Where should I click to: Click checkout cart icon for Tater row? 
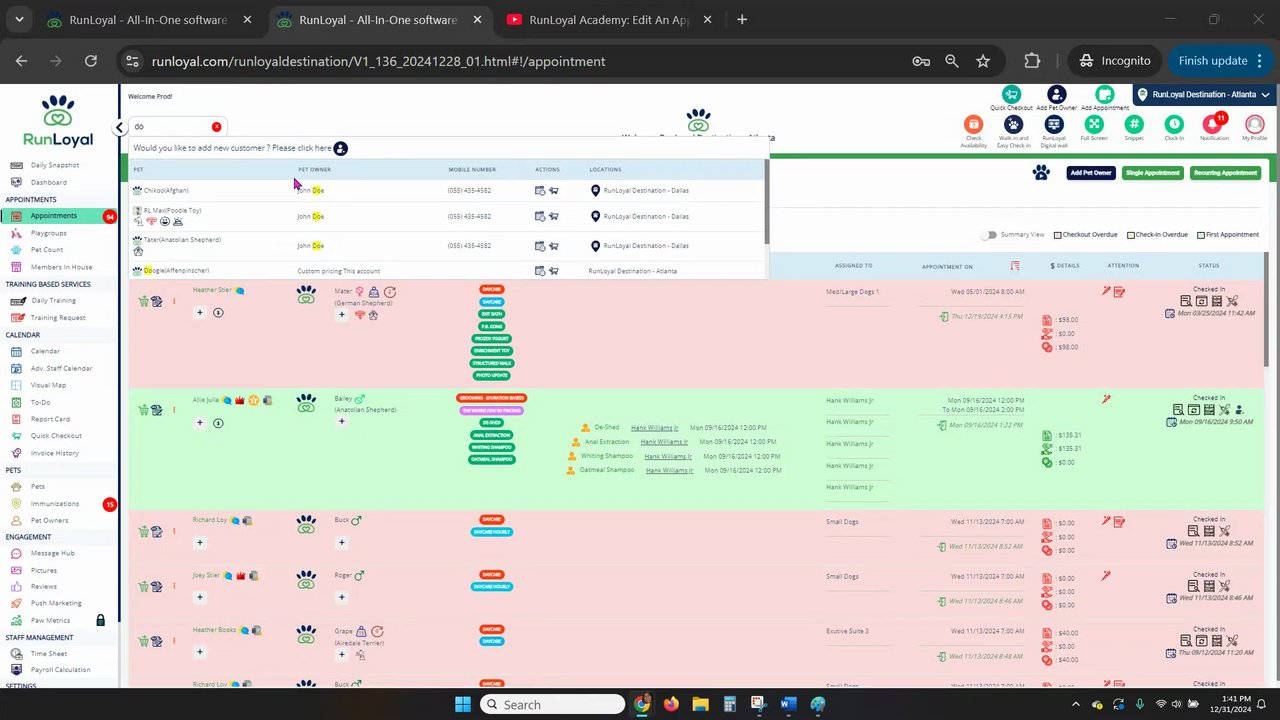click(553, 245)
